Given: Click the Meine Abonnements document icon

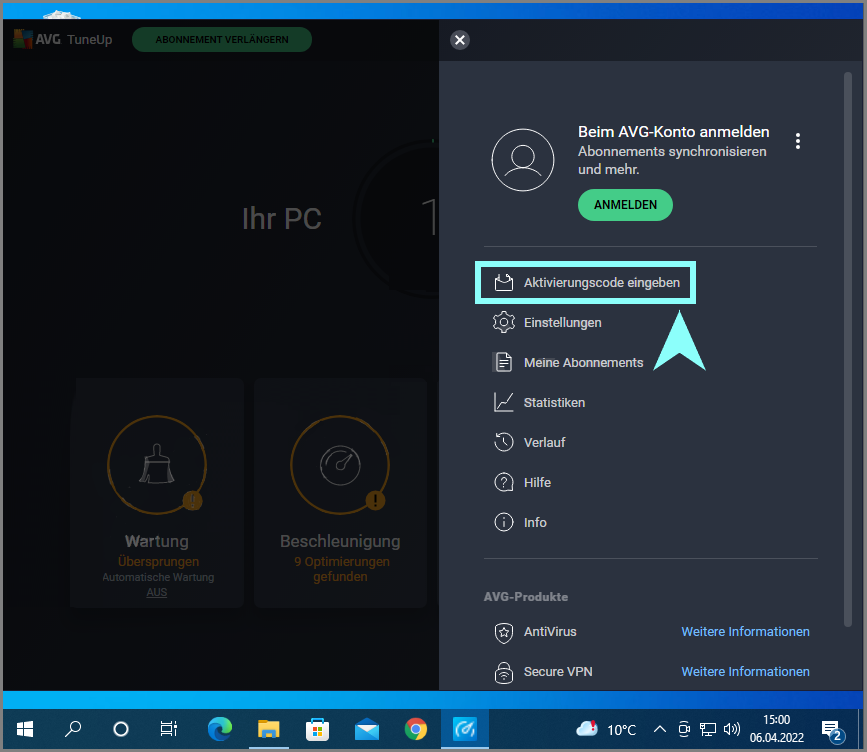Looking at the screenshot, I should [503, 363].
